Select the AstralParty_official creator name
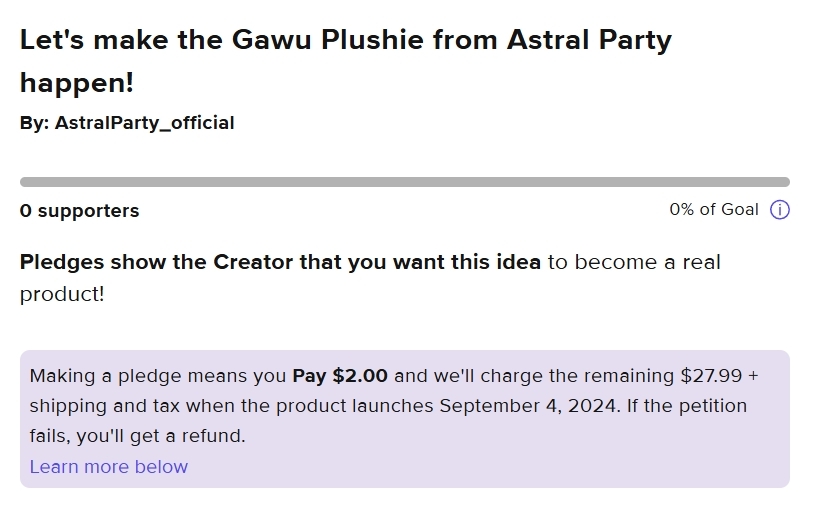The height and width of the screenshot is (524, 816). 145,123
